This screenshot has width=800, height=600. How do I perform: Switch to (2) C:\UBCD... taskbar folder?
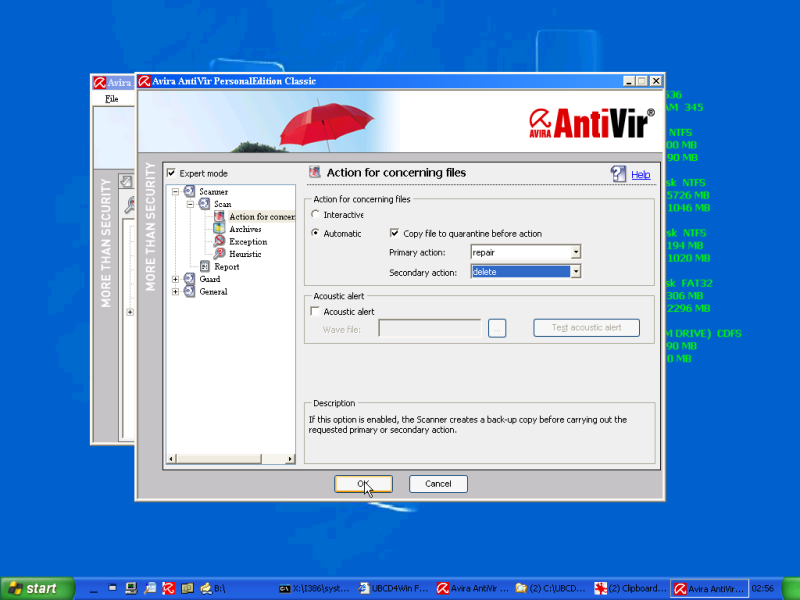pos(552,588)
